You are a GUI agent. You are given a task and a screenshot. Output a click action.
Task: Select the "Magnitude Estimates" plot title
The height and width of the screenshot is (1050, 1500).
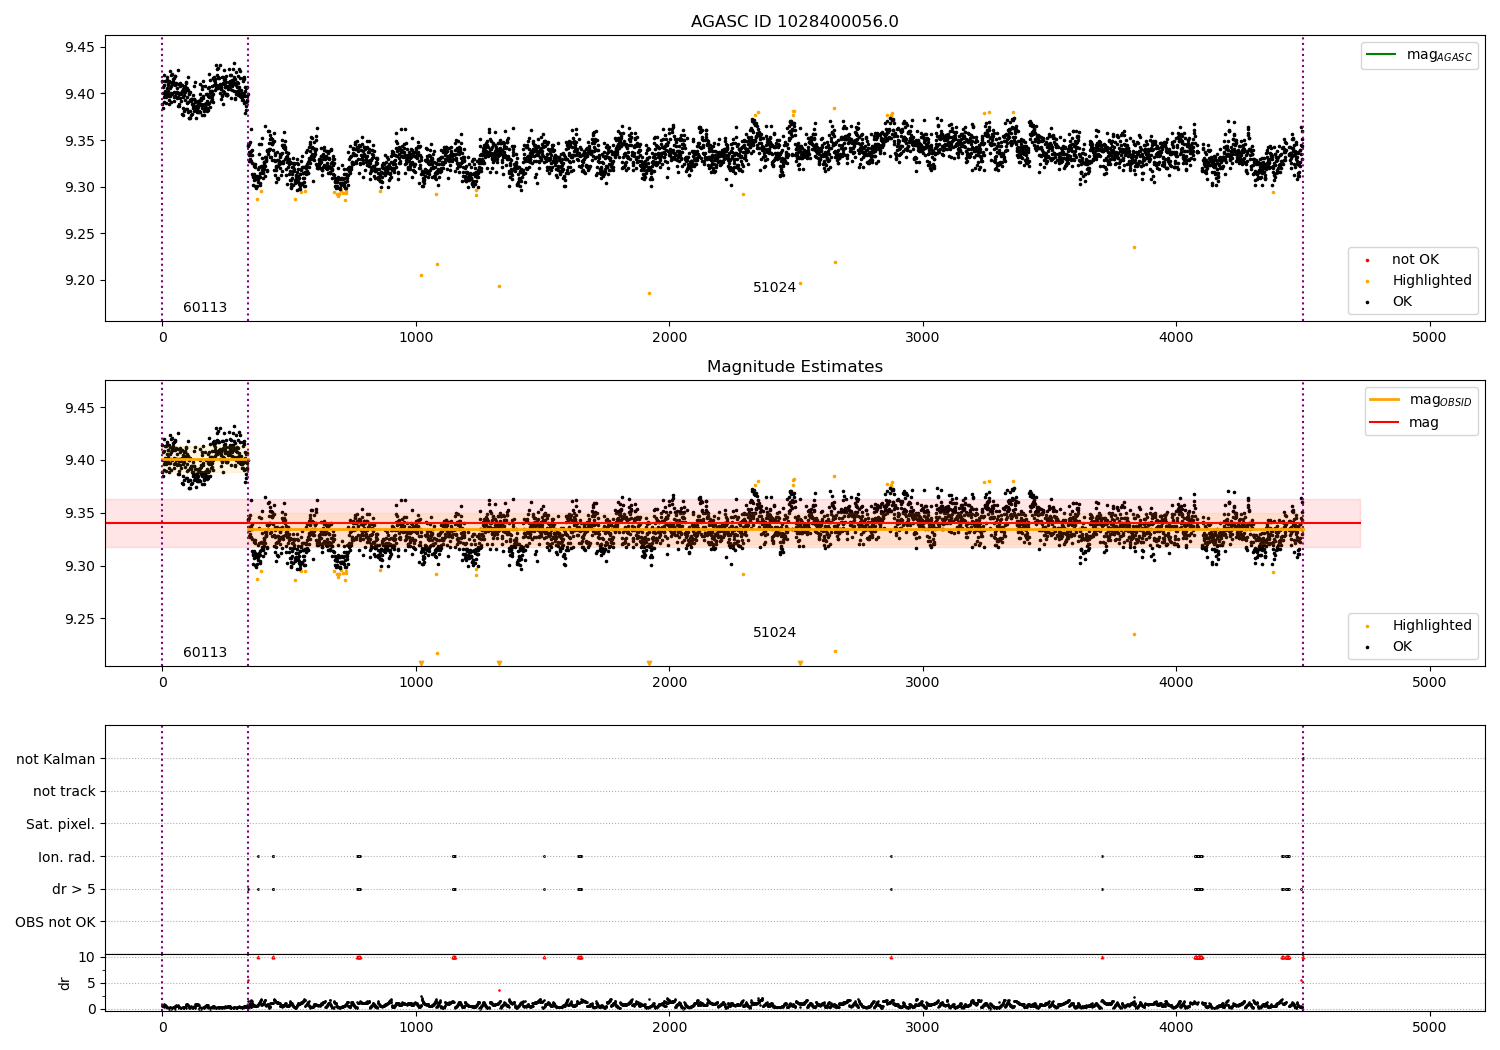coord(794,367)
